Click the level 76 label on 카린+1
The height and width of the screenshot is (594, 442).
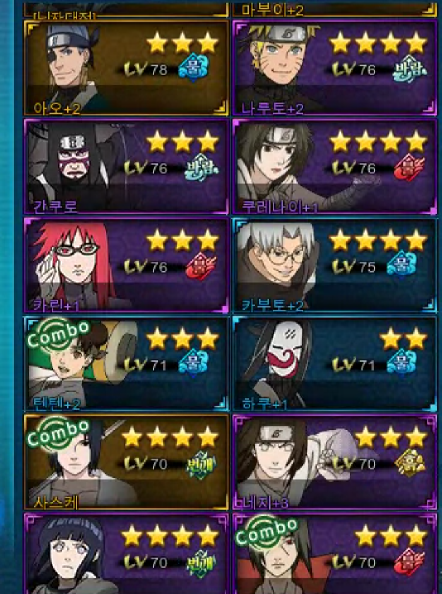click(x=146, y=266)
